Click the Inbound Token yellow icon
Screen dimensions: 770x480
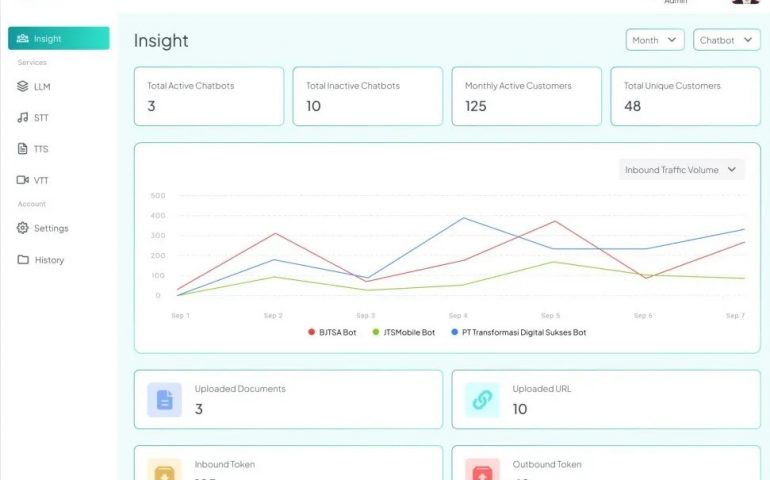[164, 470]
